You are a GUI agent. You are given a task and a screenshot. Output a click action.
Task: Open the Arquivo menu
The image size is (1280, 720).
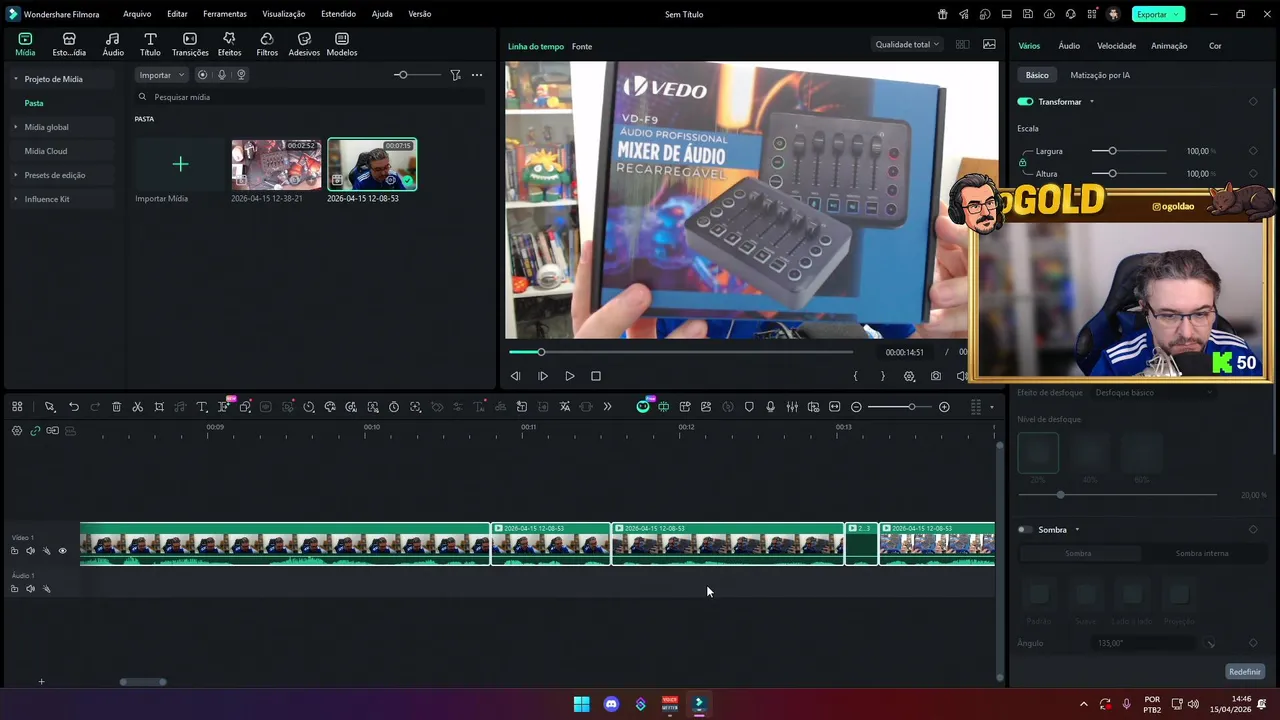(x=137, y=14)
